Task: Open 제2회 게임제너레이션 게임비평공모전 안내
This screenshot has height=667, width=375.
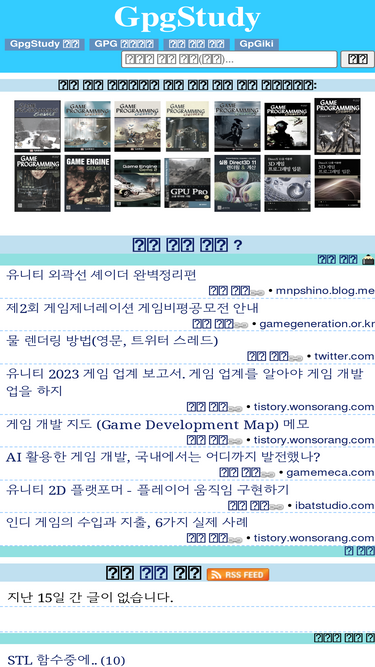Action: tap(132, 308)
